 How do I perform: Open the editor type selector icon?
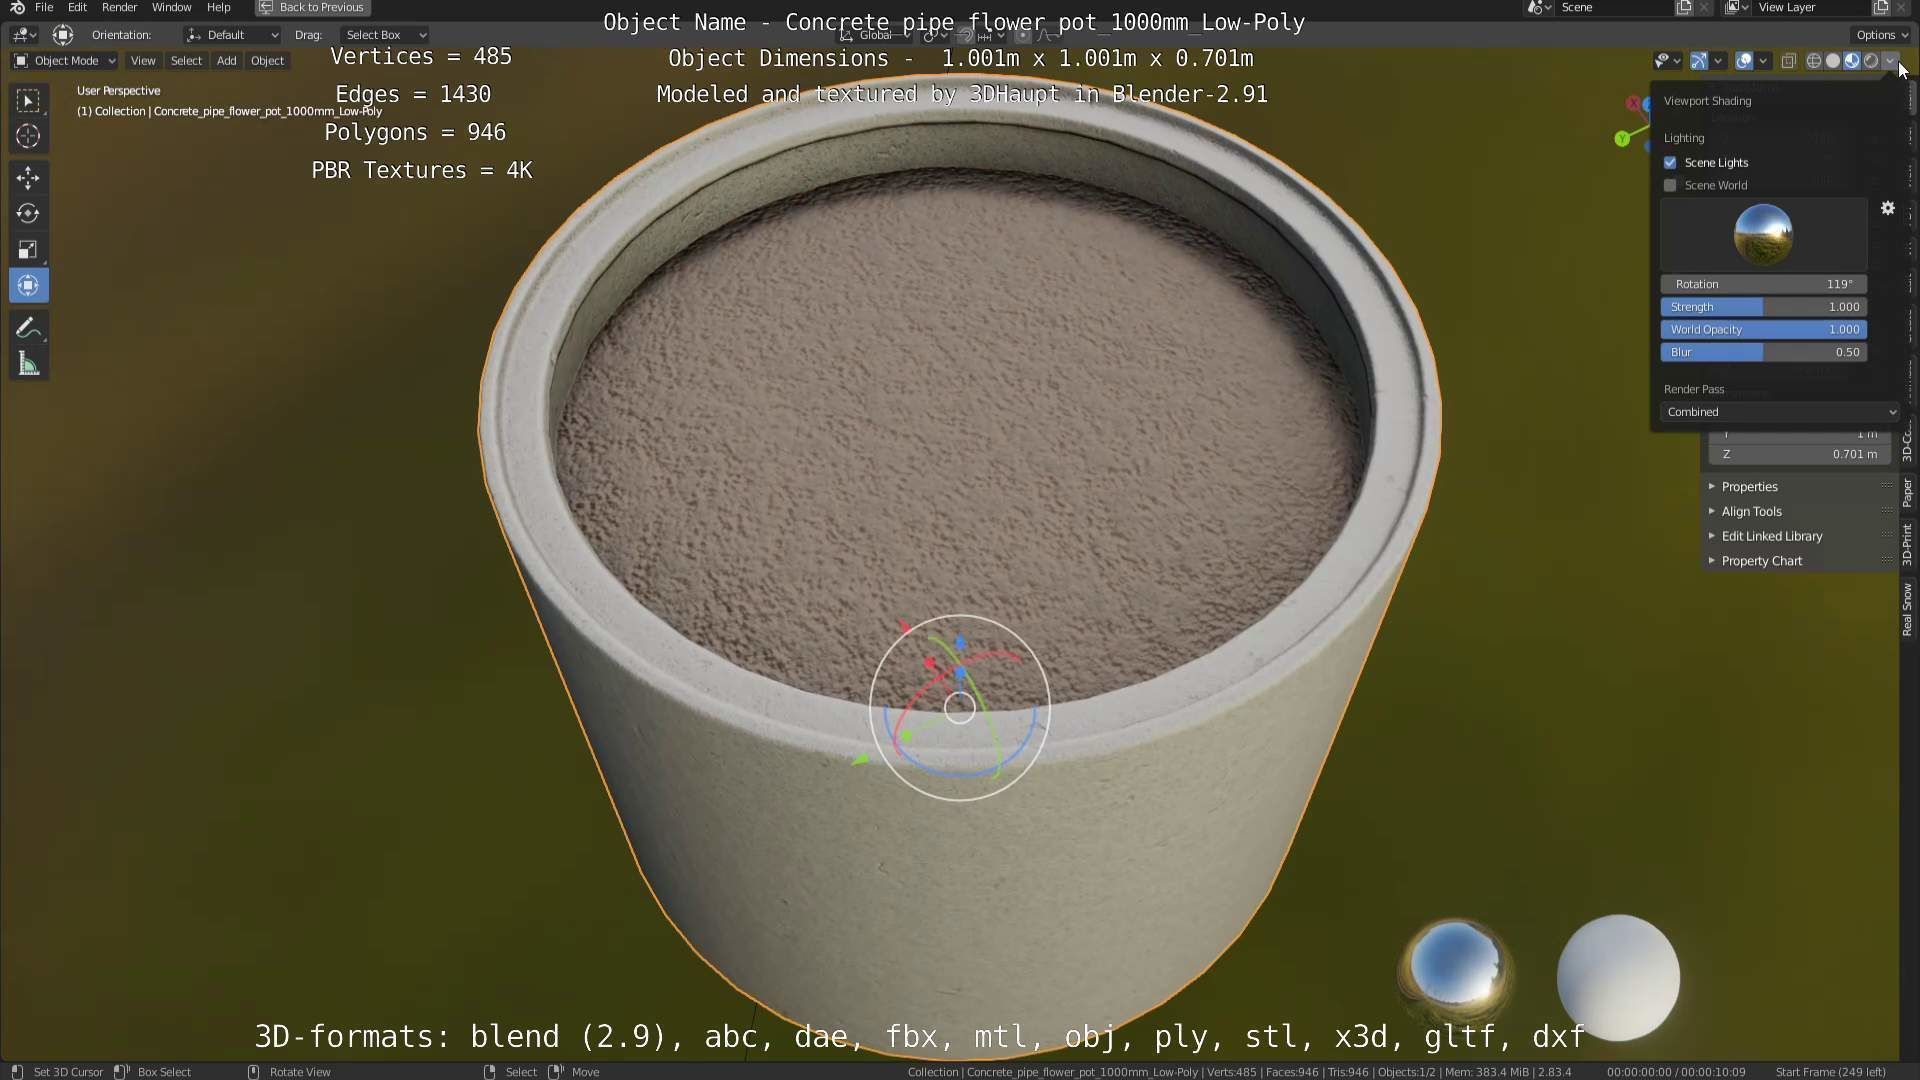coord(24,35)
